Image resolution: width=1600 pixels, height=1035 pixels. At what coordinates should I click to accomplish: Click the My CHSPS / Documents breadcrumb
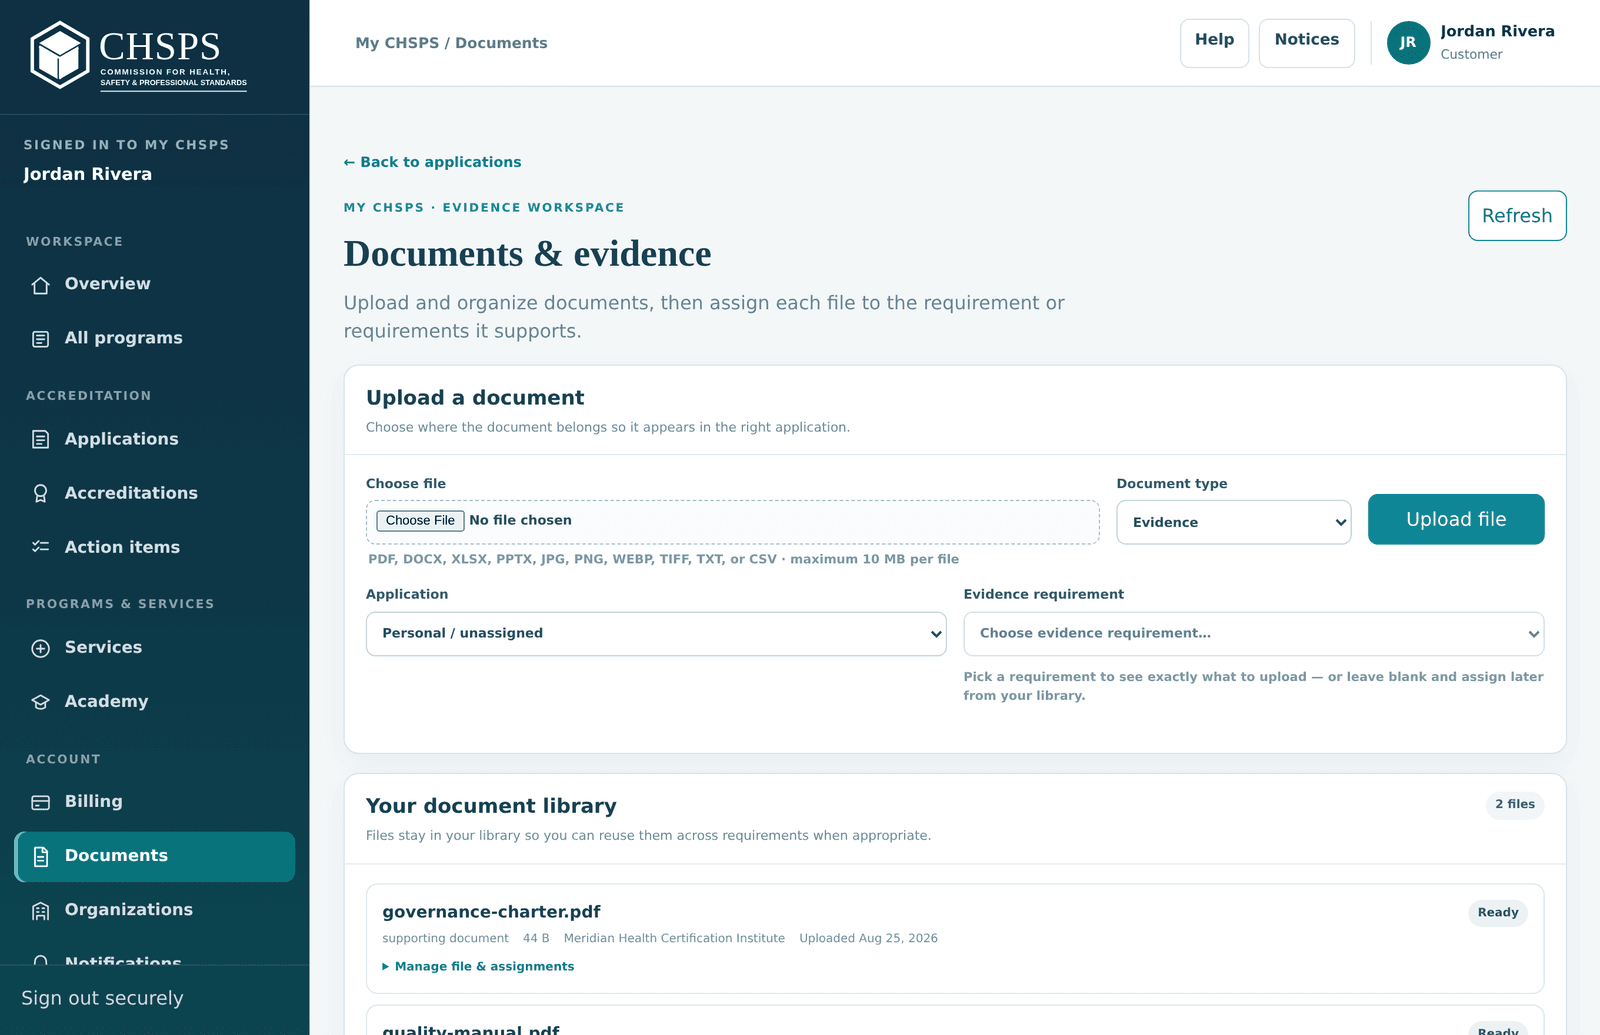(x=451, y=43)
